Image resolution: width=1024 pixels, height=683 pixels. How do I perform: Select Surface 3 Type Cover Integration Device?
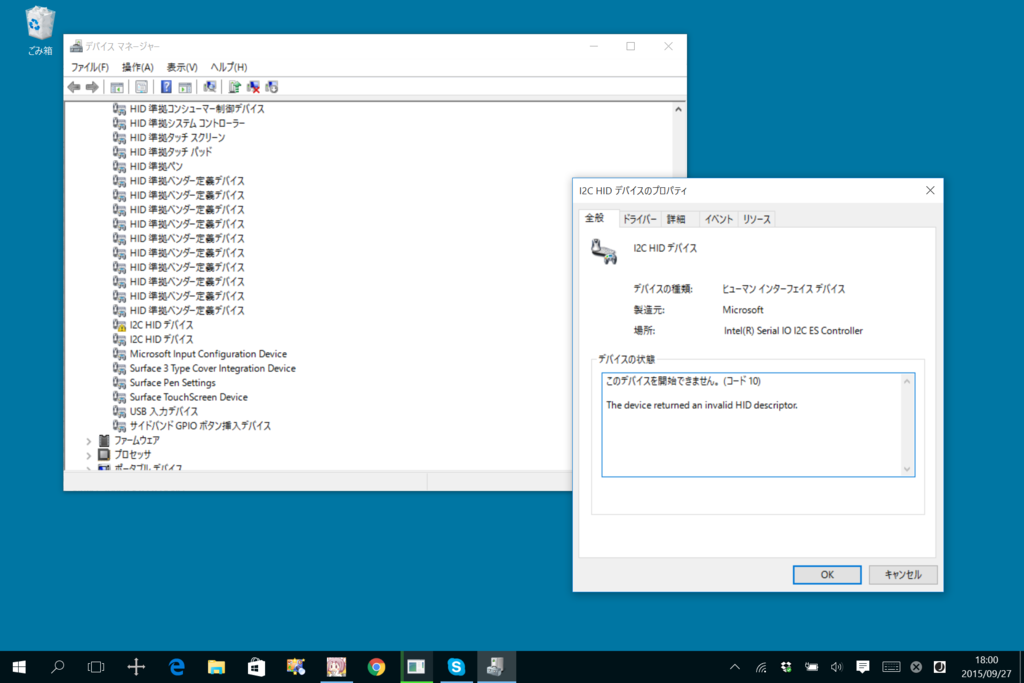click(212, 368)
